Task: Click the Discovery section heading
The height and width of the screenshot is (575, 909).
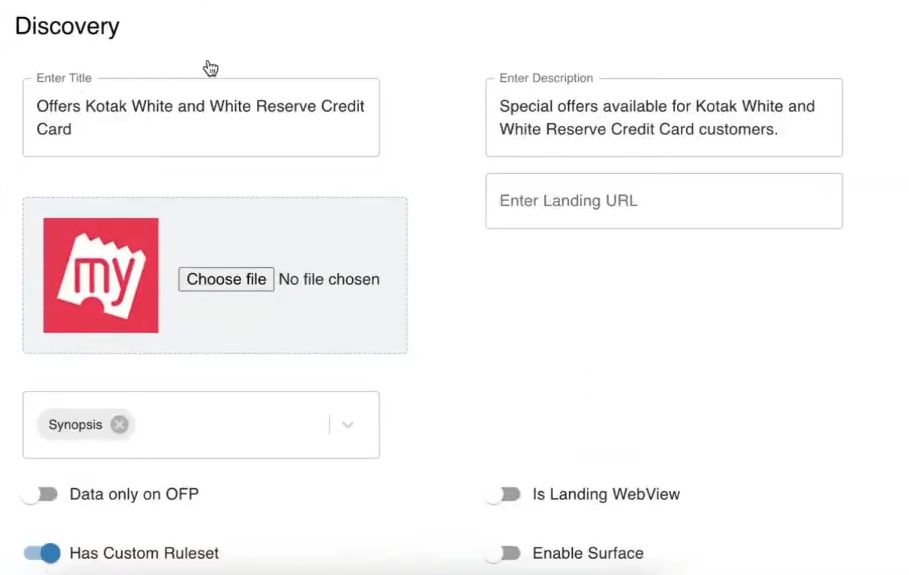Action: (67, 27)
